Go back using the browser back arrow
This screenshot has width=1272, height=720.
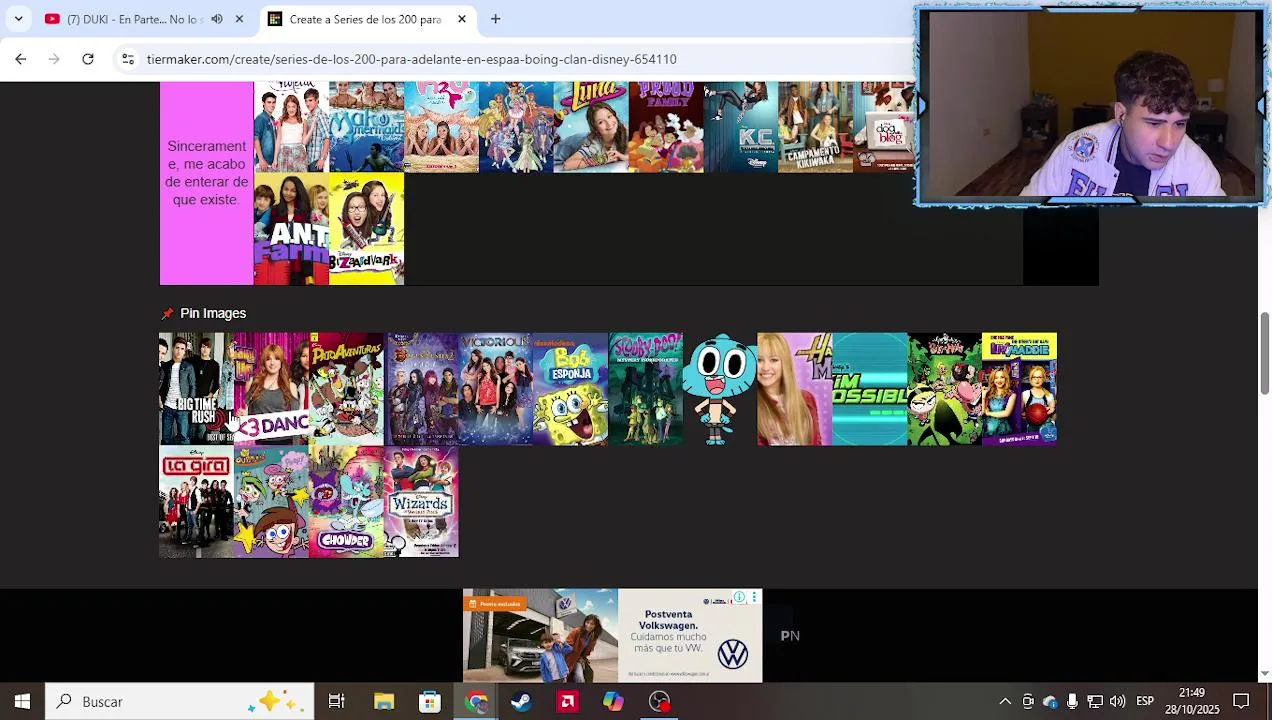20,59
